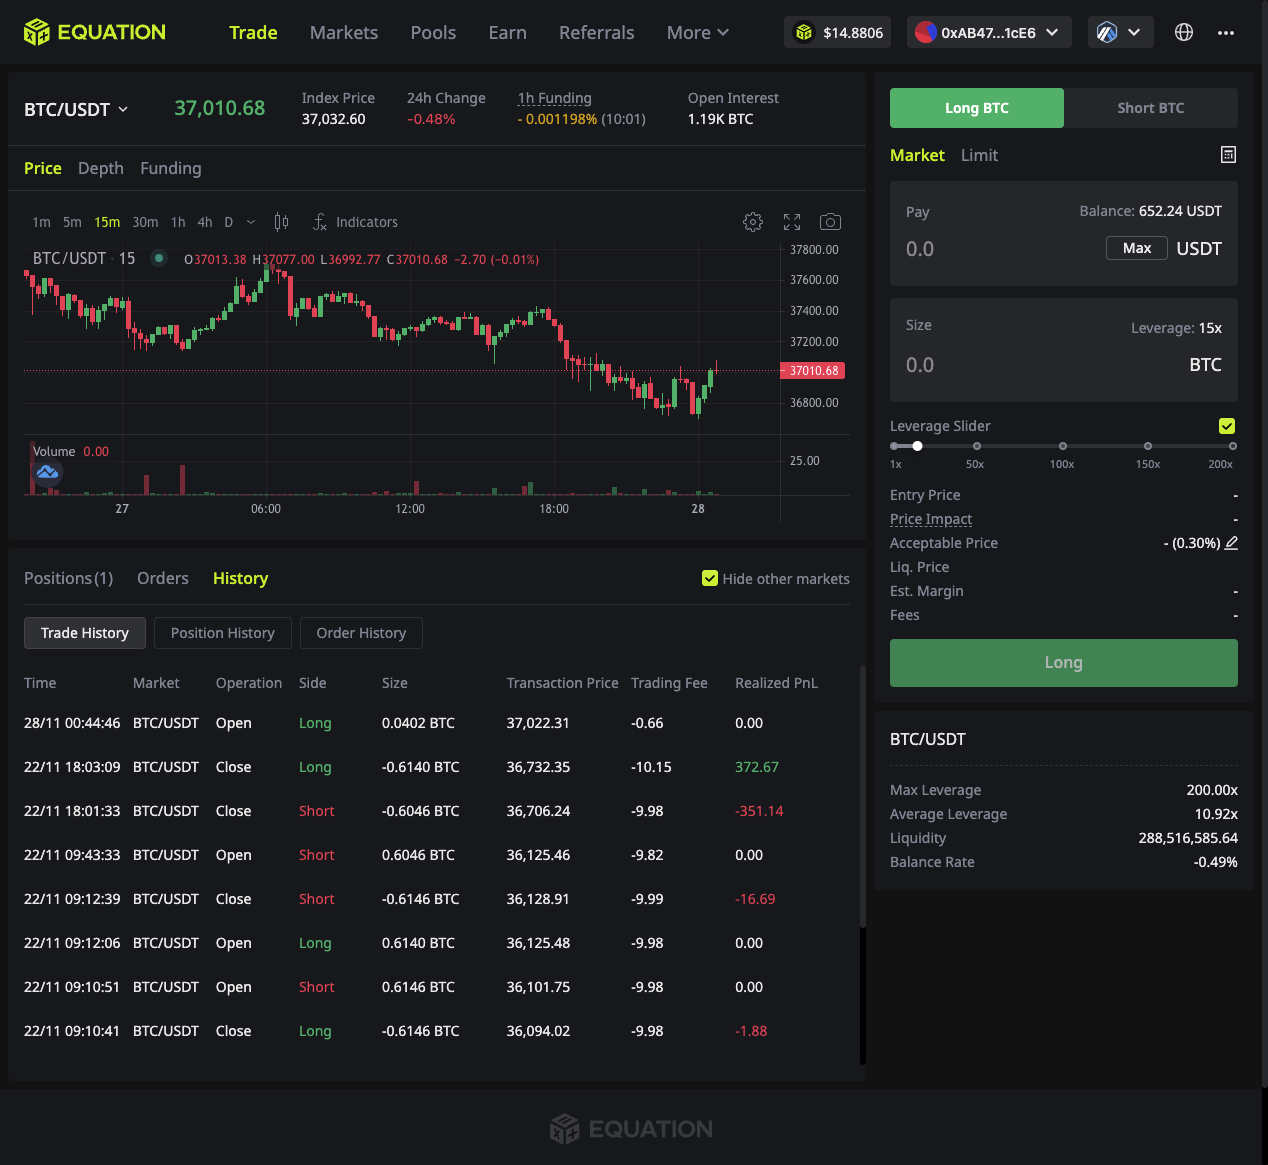This screenshot has height=1165, width=1268.
Task: Click the 28/11 00:44:46 trade row time
Action: pos(72,723)
